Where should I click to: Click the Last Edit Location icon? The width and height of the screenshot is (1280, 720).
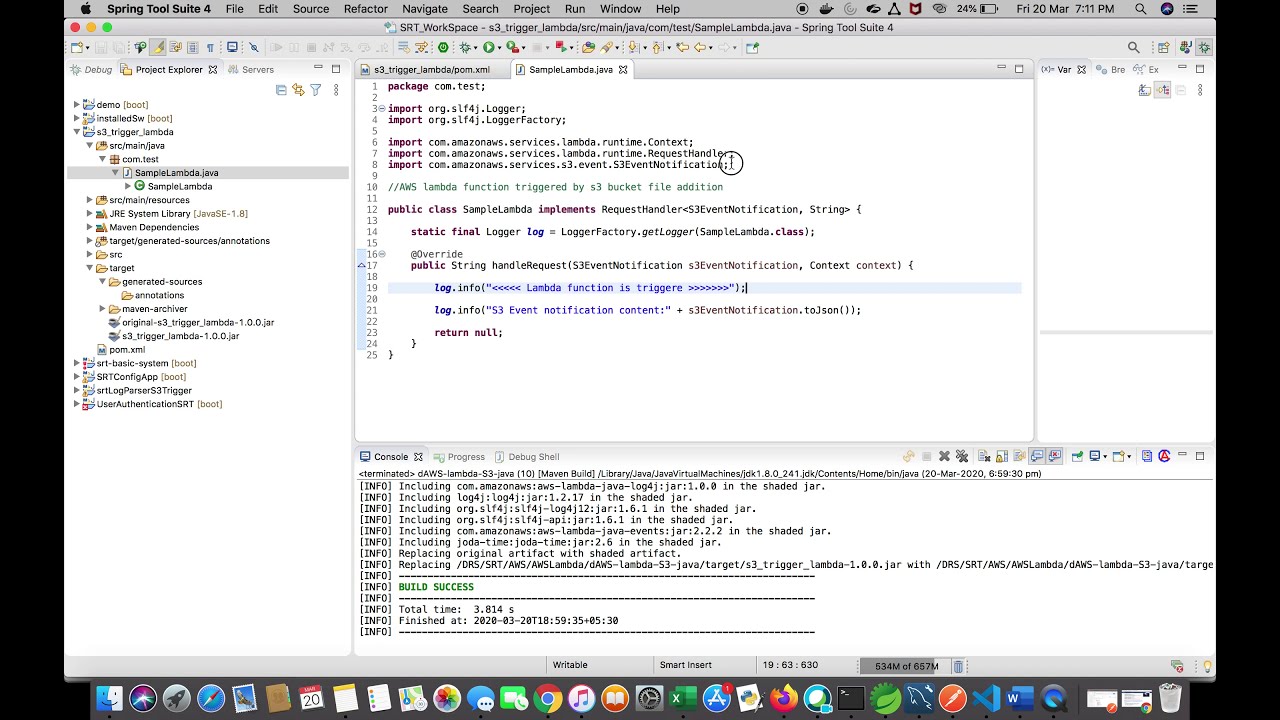682,47
